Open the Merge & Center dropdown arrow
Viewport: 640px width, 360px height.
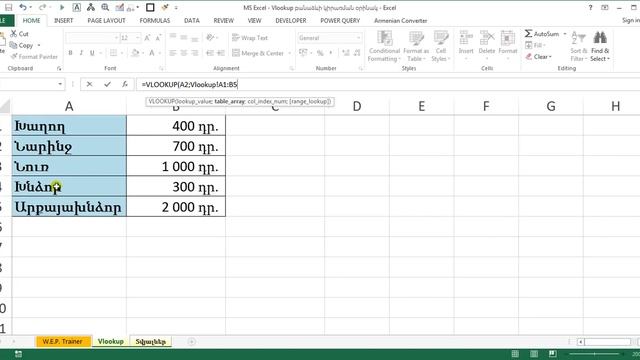click(289, 53)
